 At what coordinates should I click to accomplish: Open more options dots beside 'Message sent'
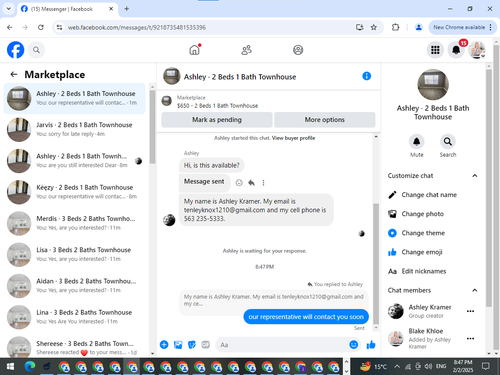pyautogui.click(x=263, y=183)
